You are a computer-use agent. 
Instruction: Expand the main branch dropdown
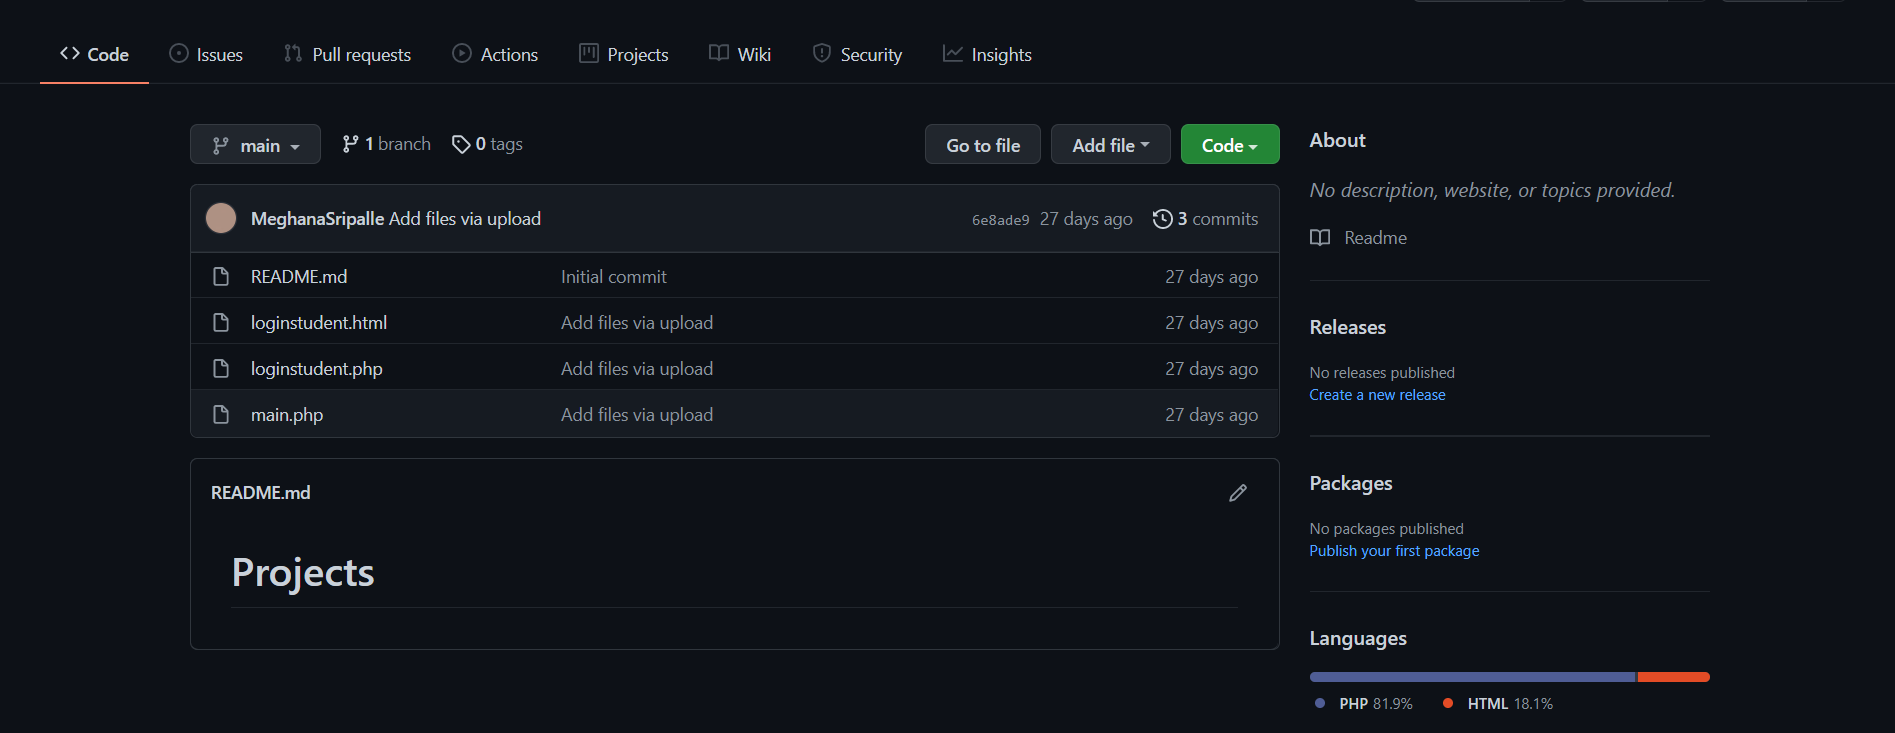(255, 145)
